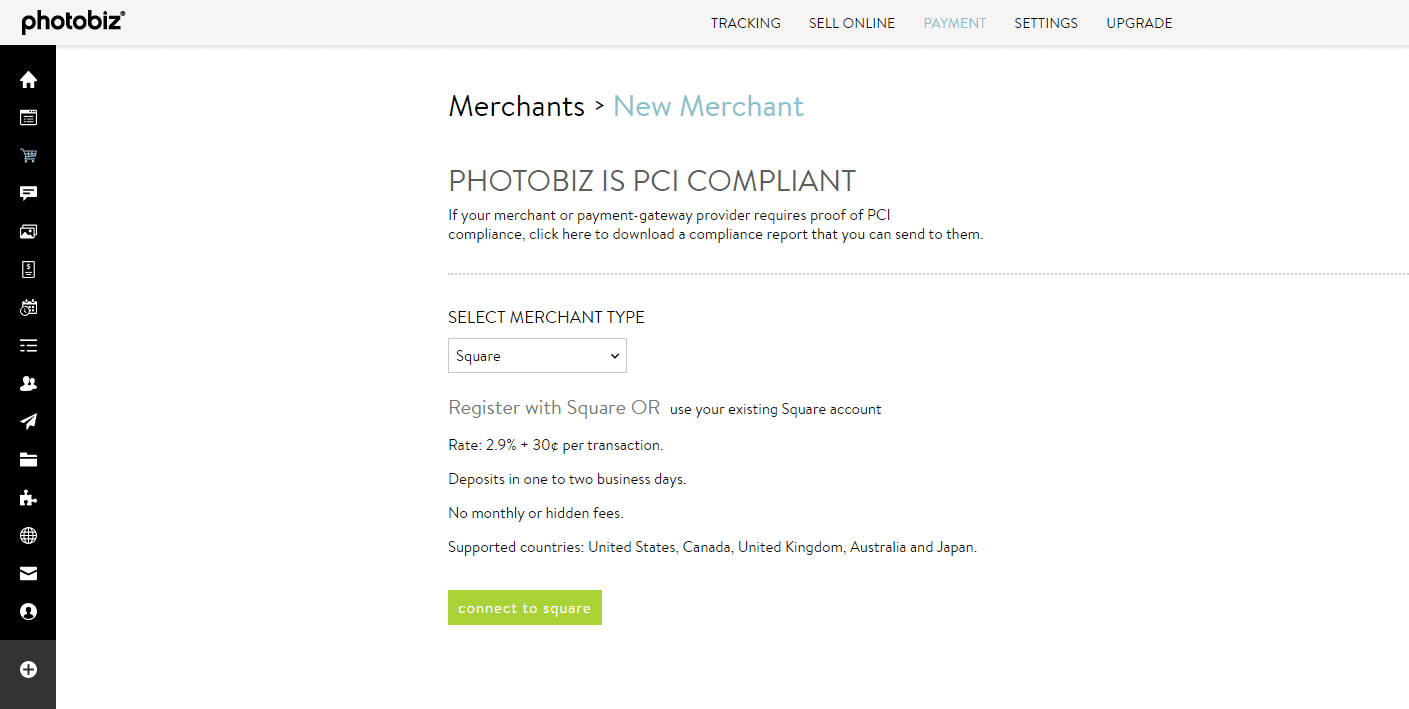Viewport: 1409px width, 709px height.
Task: Open the contacts people icon
Action: [x=28, y=384]
